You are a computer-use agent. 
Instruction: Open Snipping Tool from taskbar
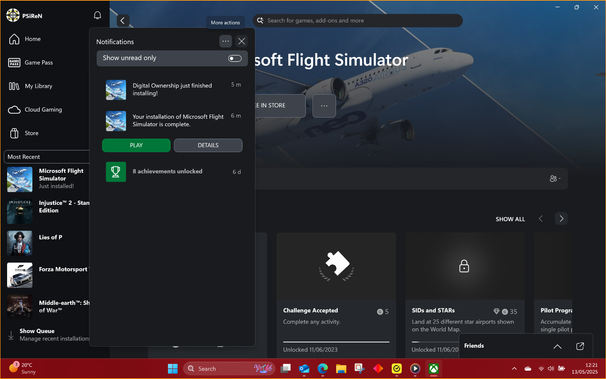pos(359,369)
